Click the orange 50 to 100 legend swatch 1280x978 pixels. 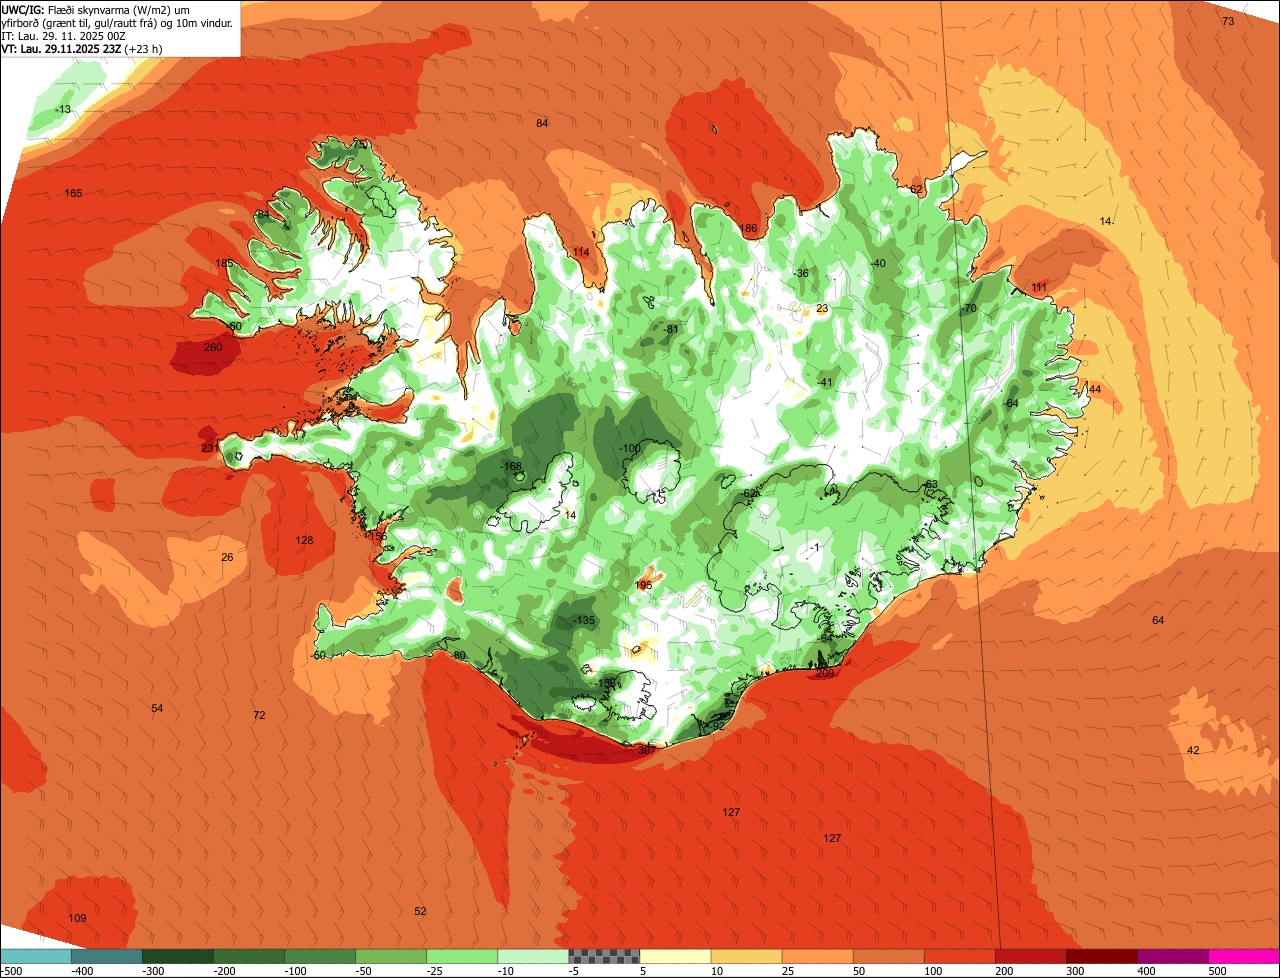[x=888, y=956]
